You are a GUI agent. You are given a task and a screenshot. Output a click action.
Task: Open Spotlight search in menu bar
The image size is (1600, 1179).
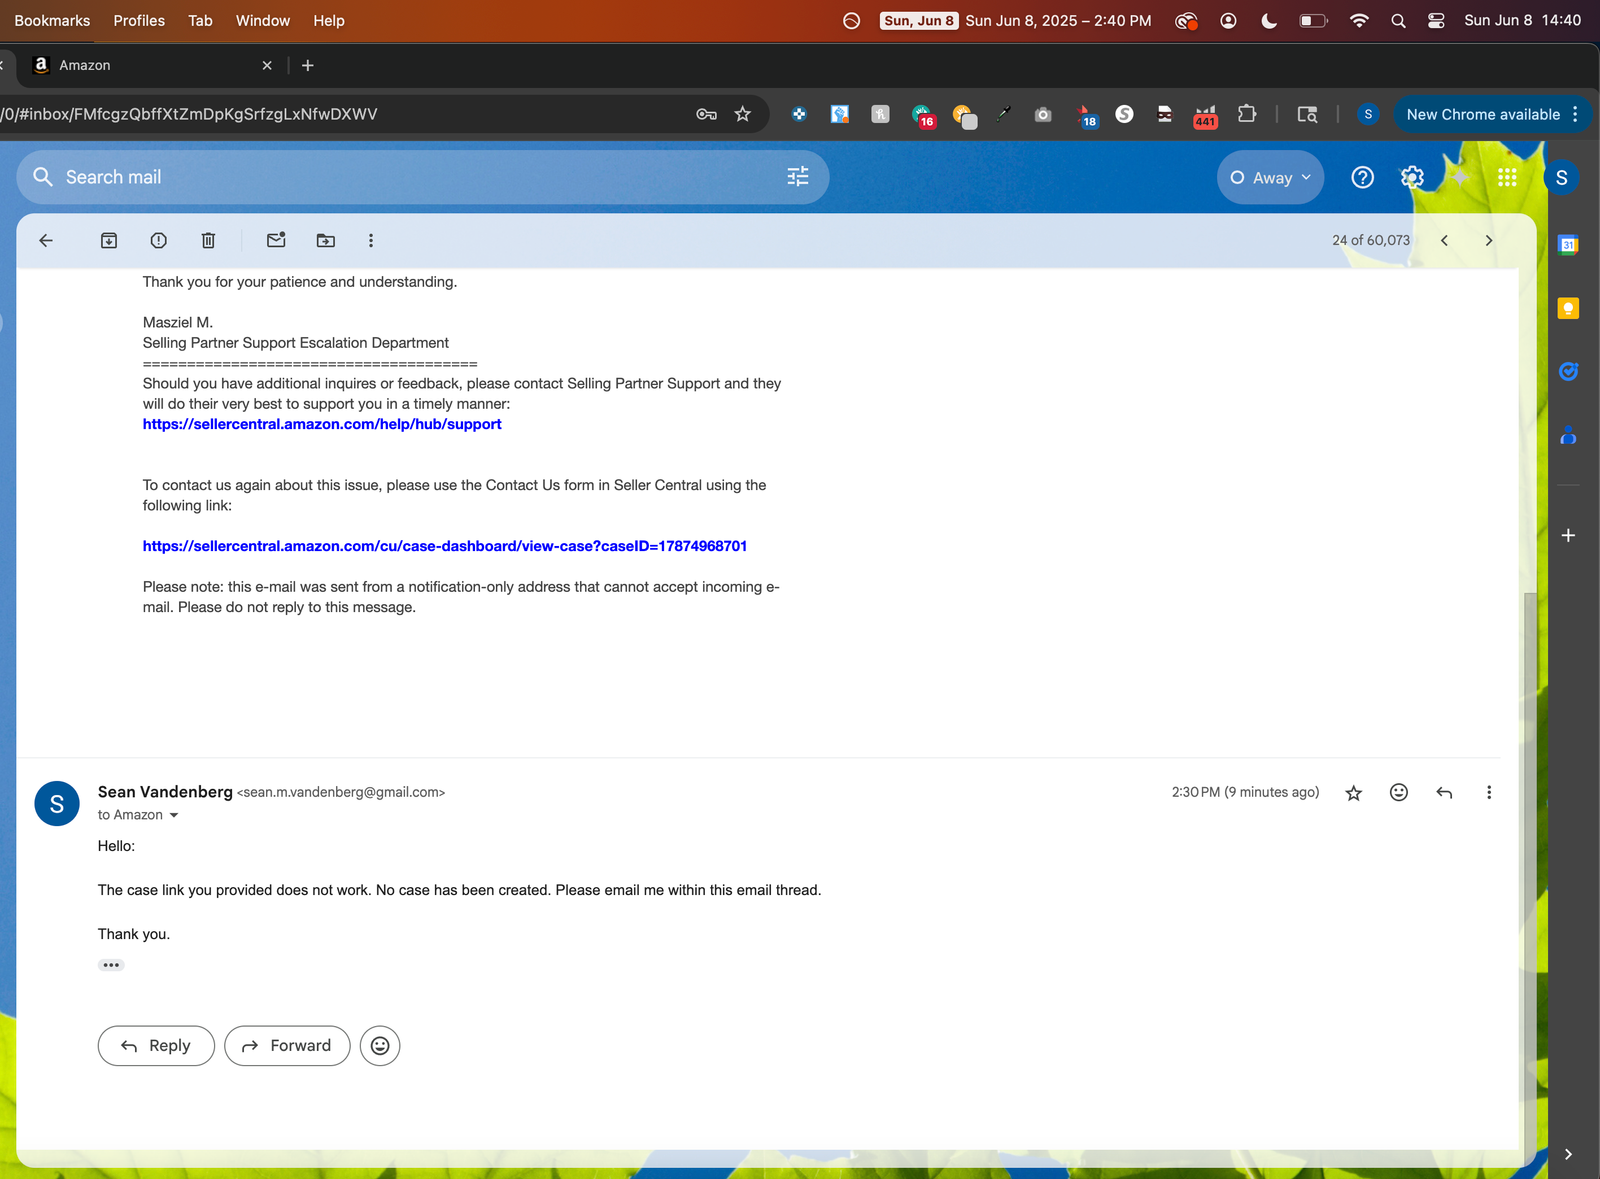(1398, 21)
